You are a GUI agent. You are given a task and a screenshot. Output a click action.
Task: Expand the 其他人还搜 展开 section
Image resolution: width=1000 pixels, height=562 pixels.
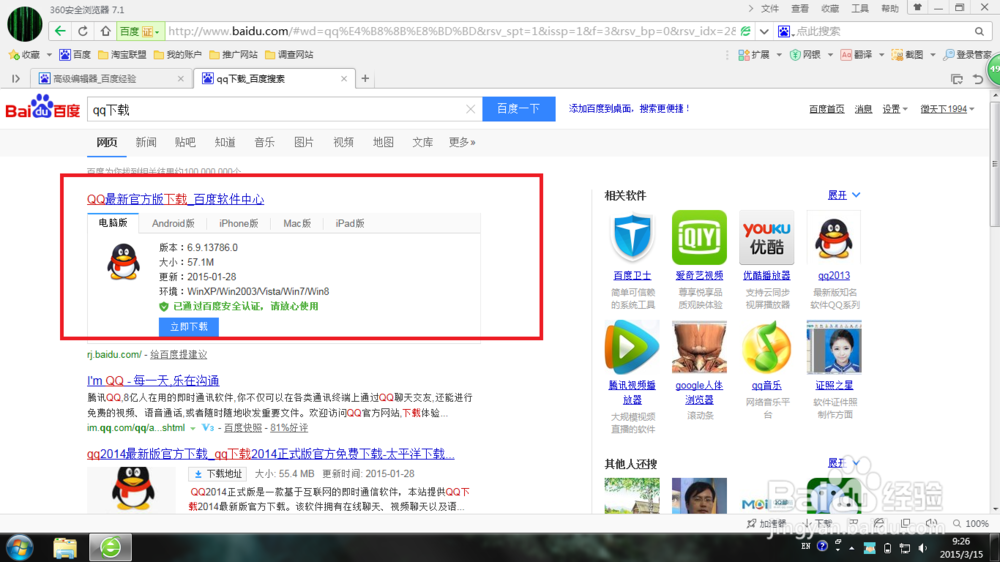coord(844,463)
